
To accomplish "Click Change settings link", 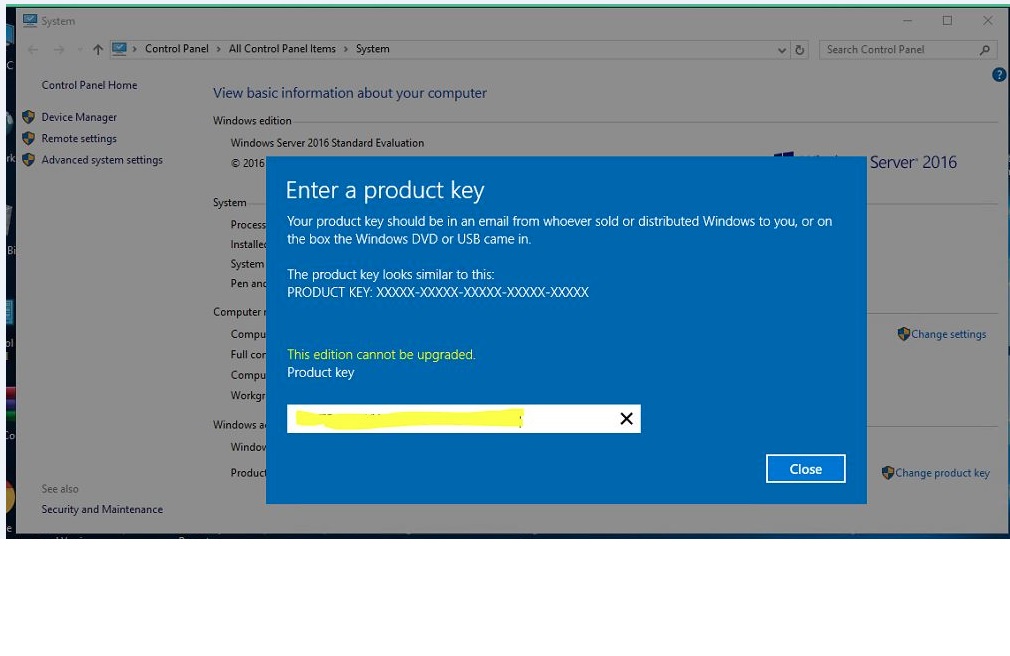I will [948, 334].
